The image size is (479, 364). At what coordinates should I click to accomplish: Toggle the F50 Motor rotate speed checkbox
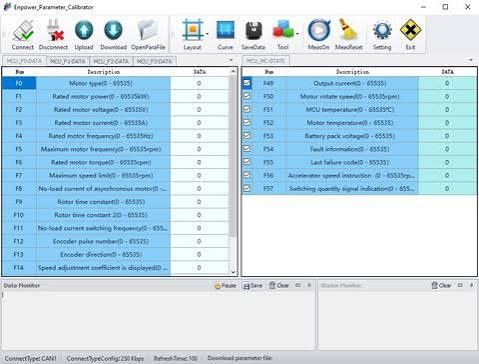[x=247, y=96]
